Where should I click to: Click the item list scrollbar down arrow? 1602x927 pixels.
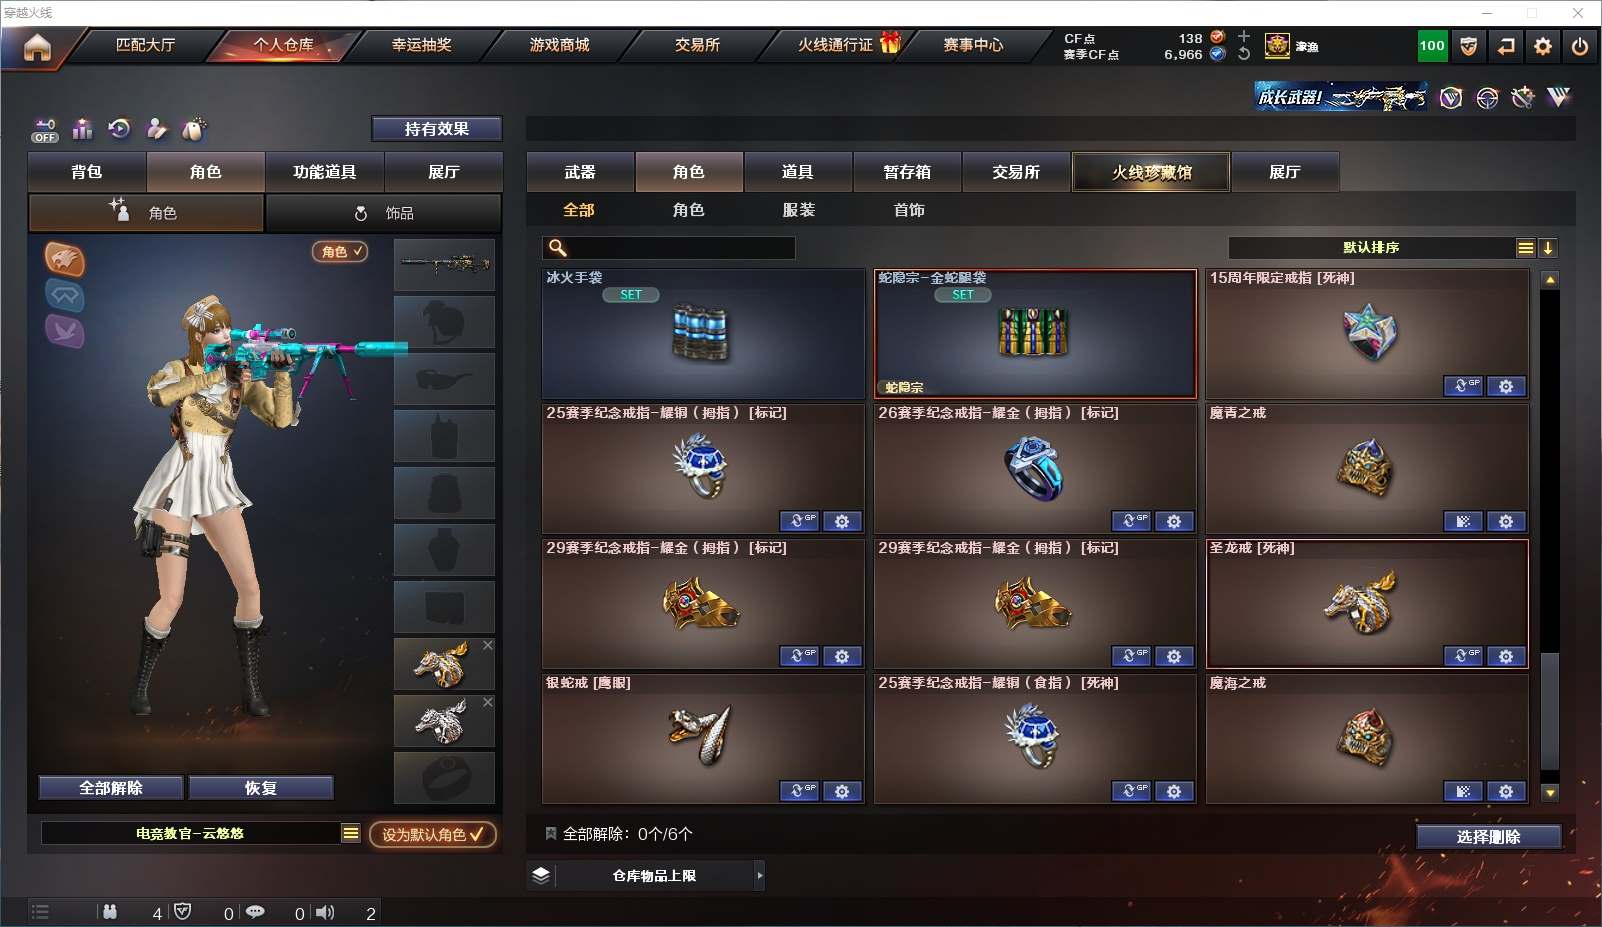pyautogui.click(x=1550, y=793)
